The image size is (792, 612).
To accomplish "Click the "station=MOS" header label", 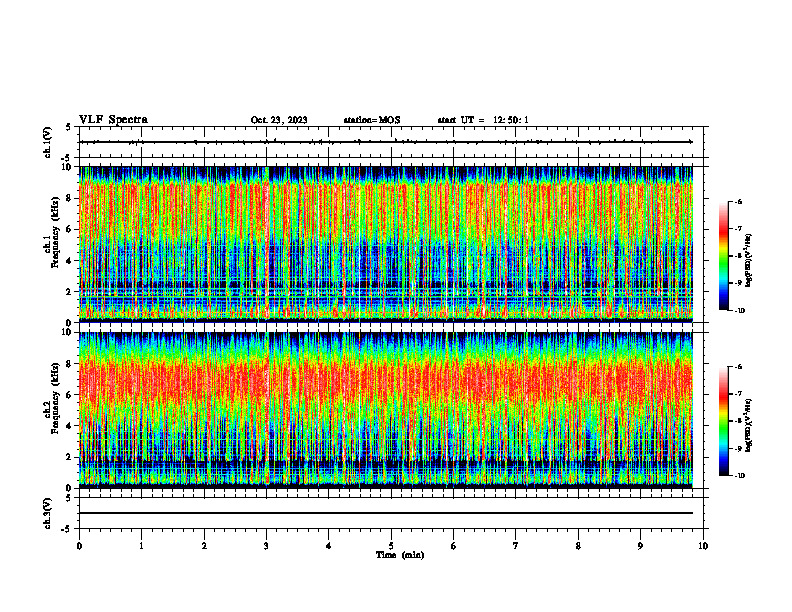I will click(x=372, y=120).
